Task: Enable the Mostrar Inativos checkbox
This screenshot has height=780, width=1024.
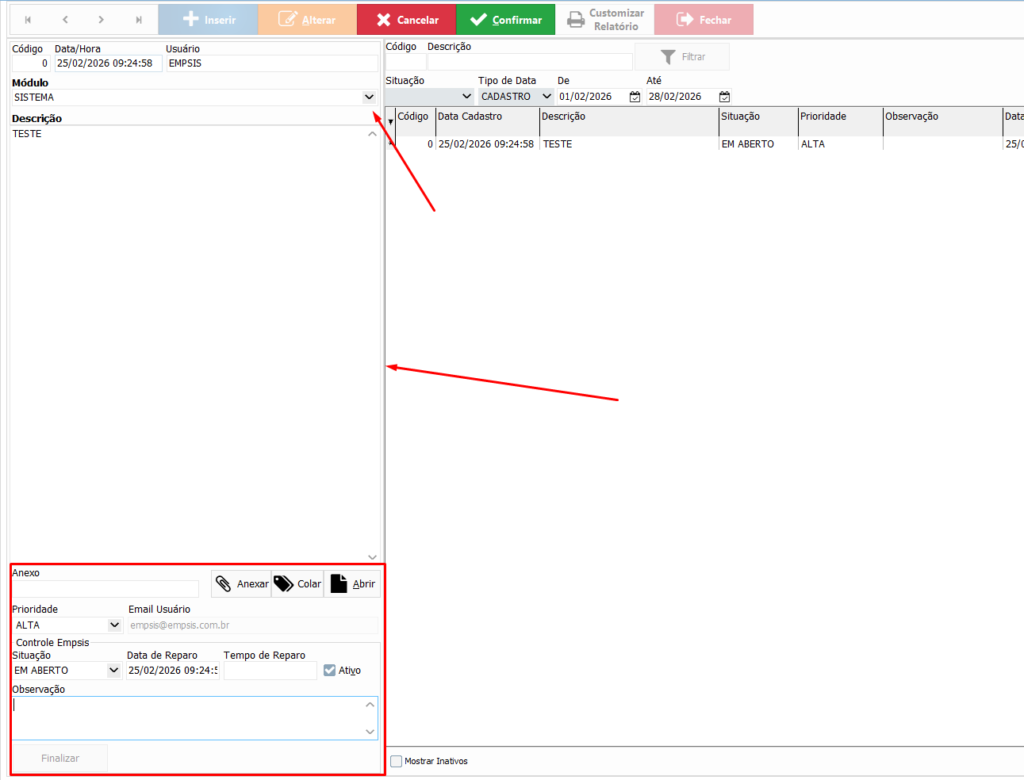Action: click(x=396, y=761)
